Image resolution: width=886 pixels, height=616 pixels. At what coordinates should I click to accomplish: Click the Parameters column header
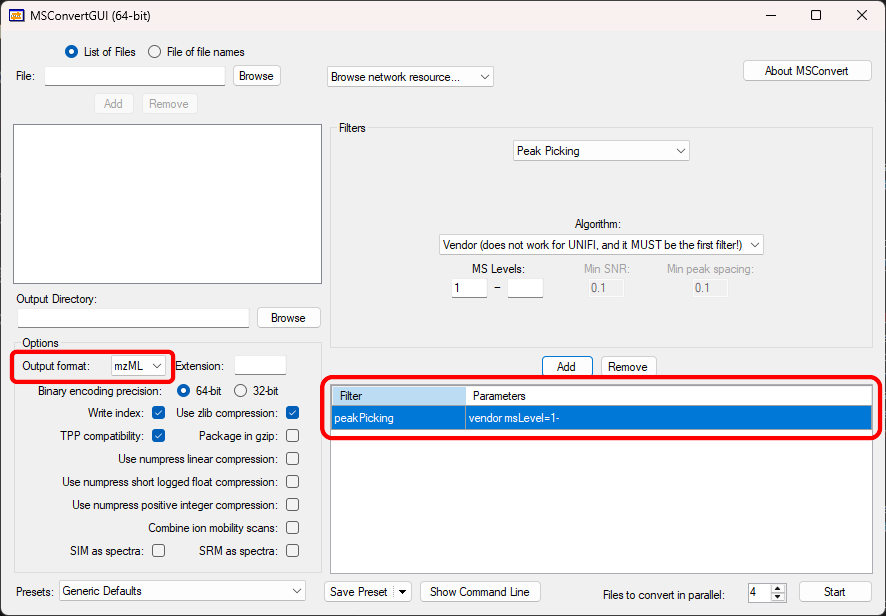(668, 396)
